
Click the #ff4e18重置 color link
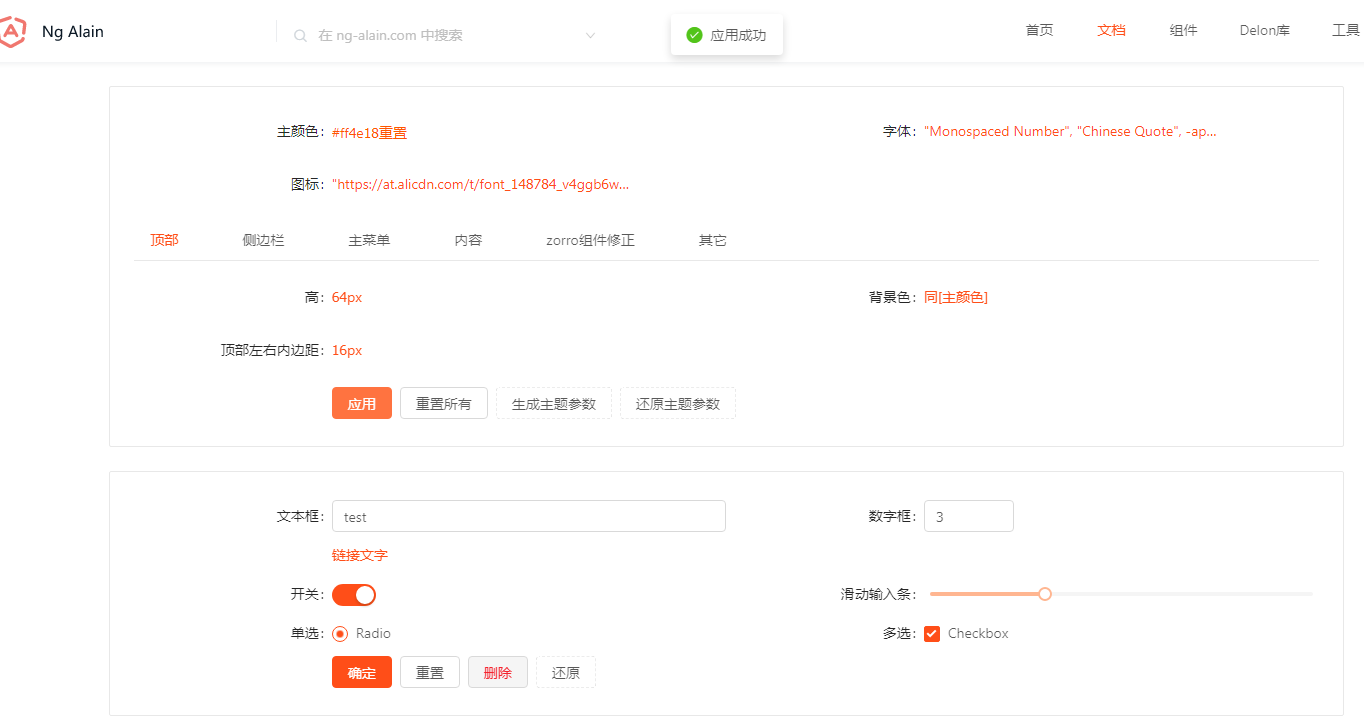370,131
